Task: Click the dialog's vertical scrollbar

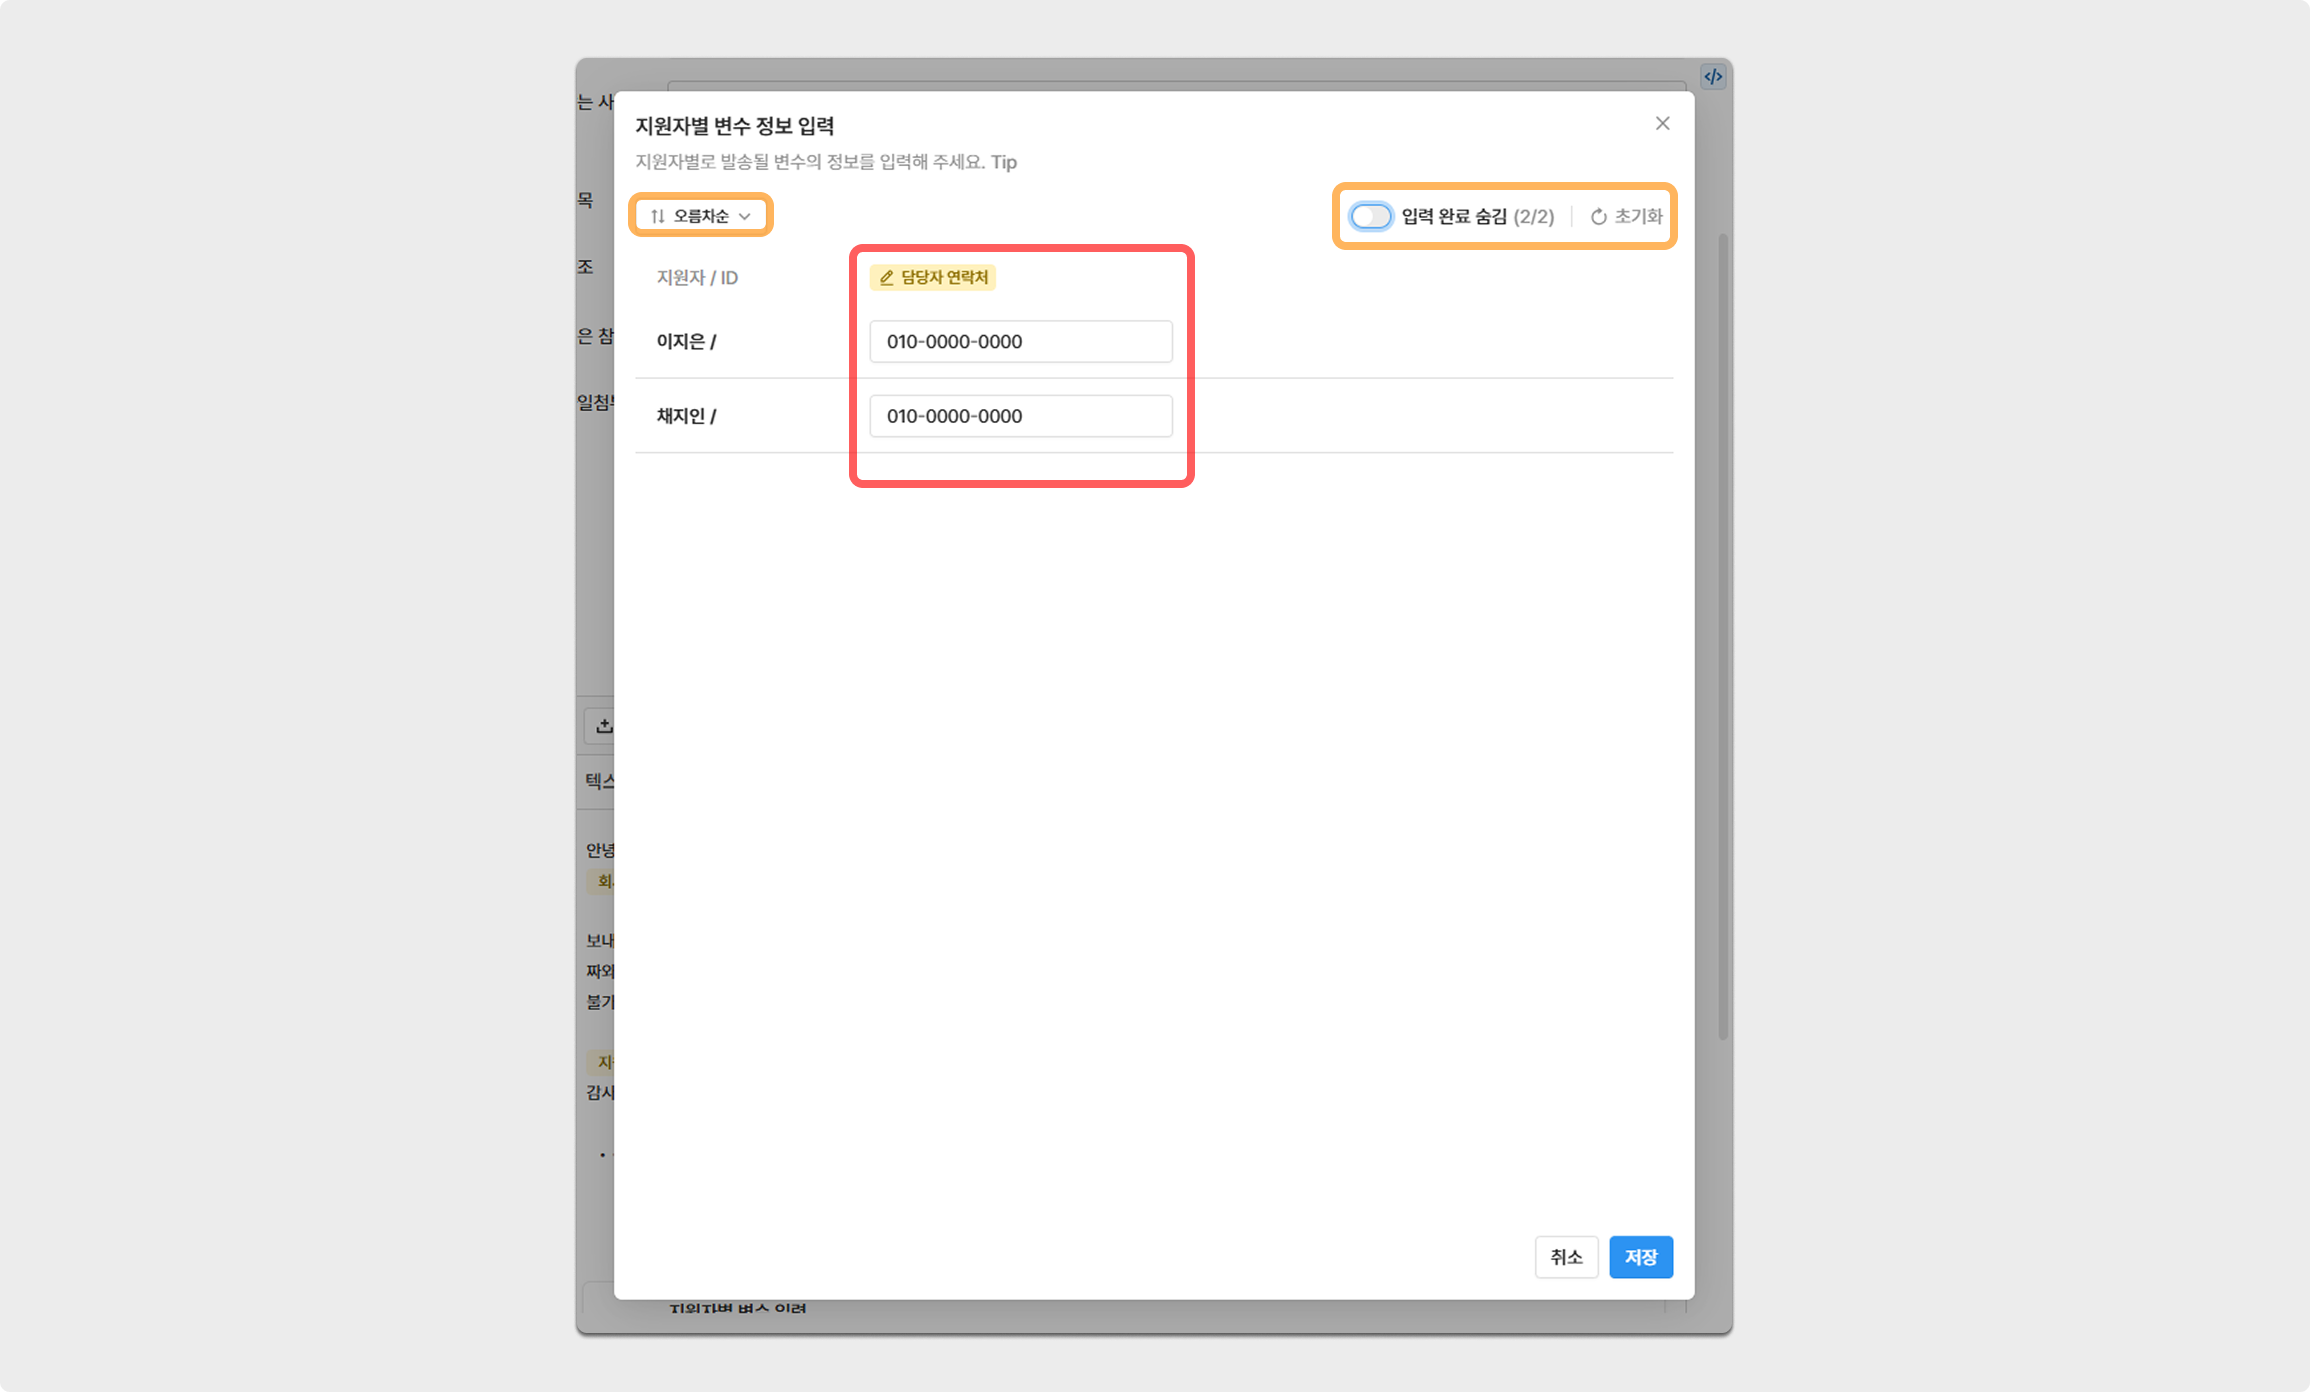Action: [x=1722, y=640]
